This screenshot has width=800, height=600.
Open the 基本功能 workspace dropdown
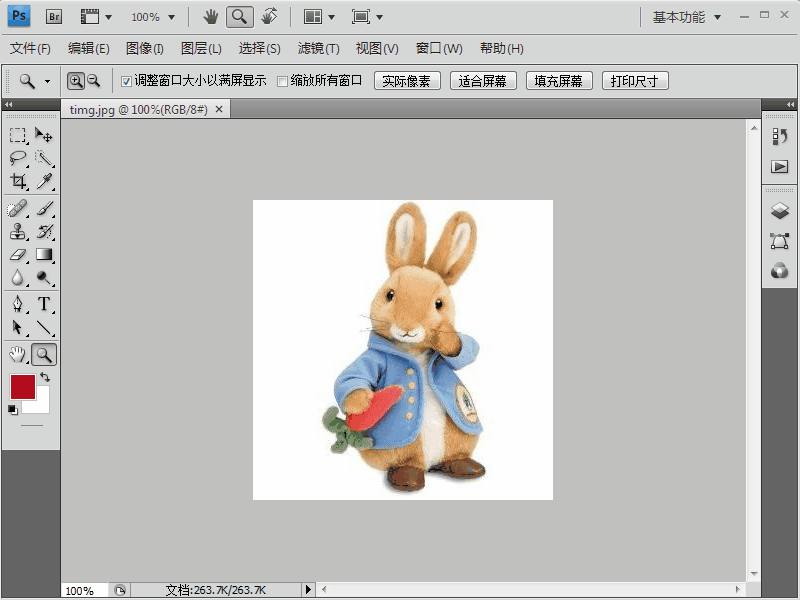coord(687,17)
